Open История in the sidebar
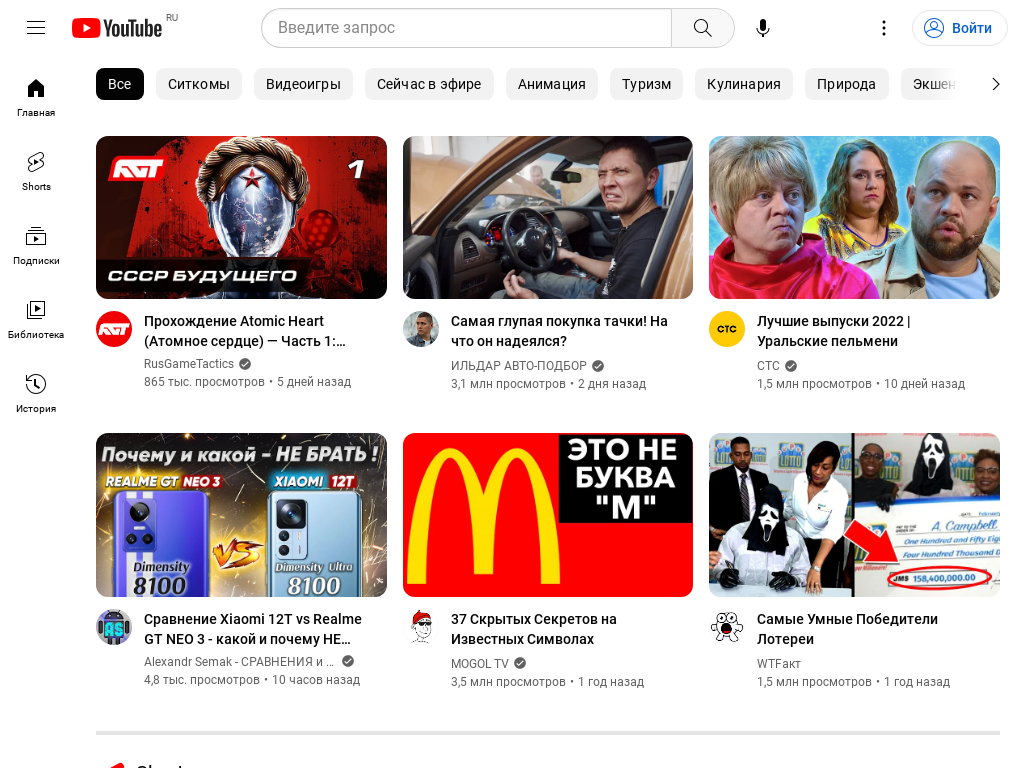 pos(36,393)
